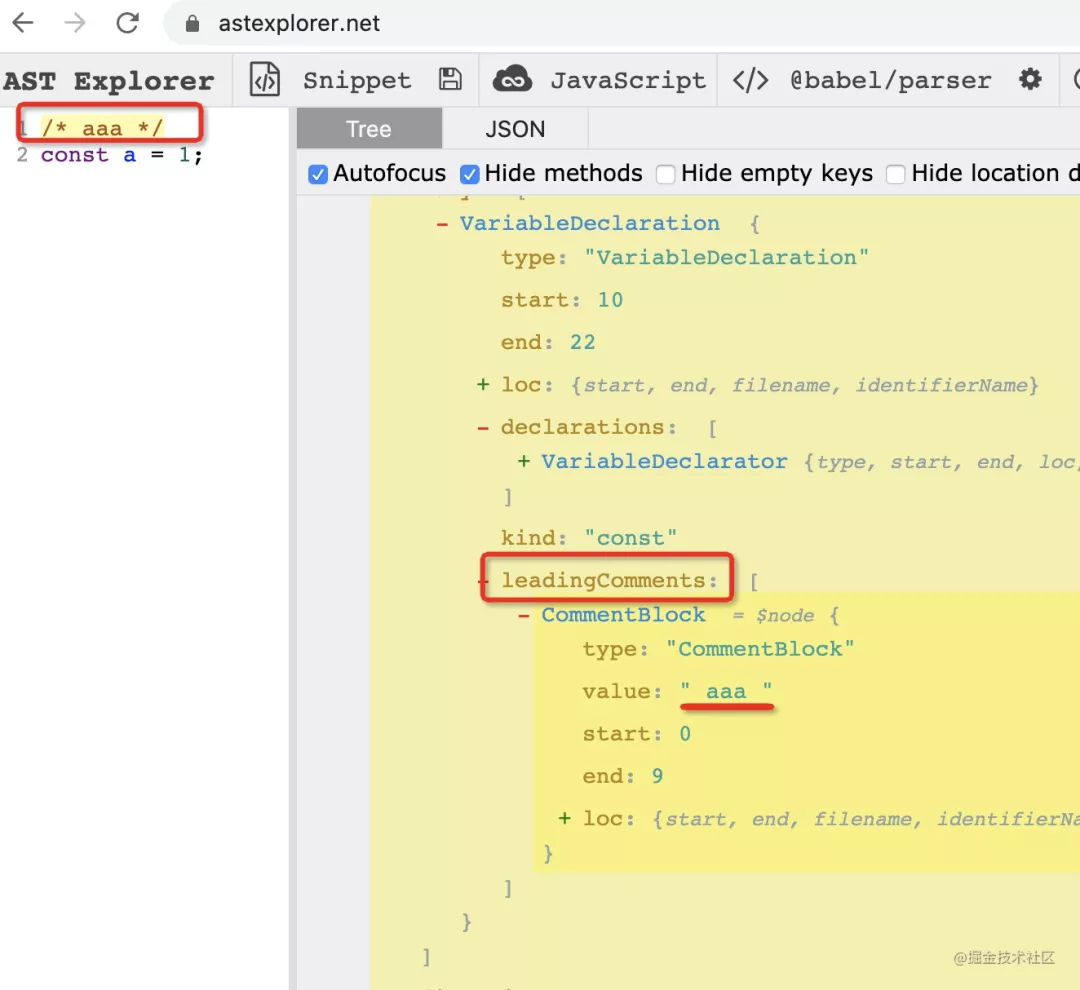
Task: Switch to the JSON tab
Action: click(x=515, y=129)
